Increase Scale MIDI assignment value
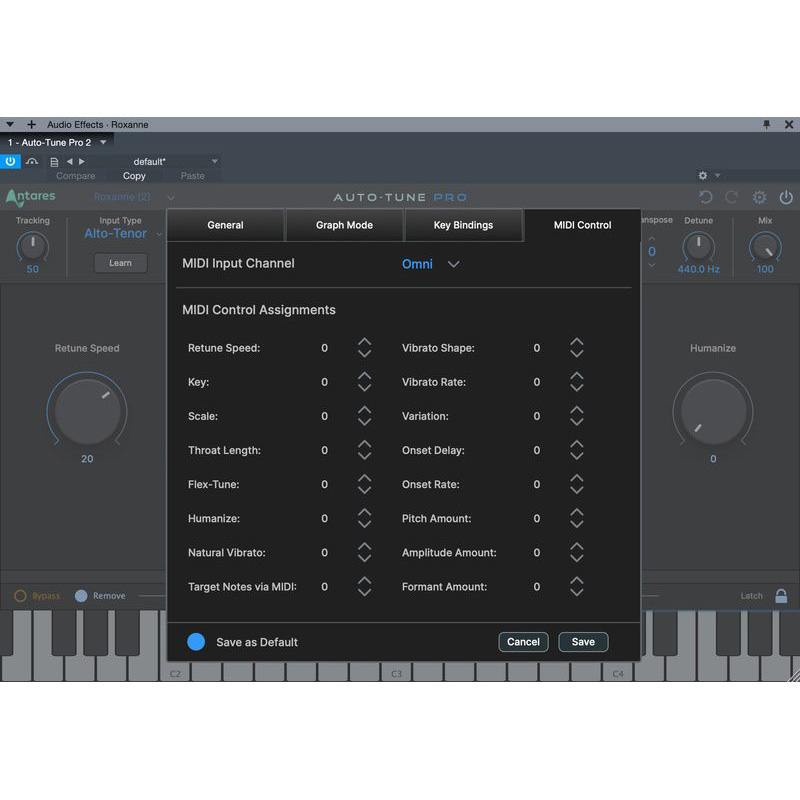Viewport: 800px width, 800px height. [x=364, y=410]
